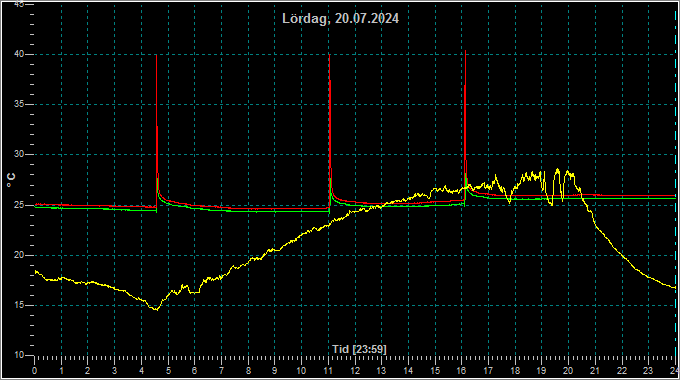Click the yellow curve's start at hour 0
The width and height of the screenshot is (680, 380).
36,272
